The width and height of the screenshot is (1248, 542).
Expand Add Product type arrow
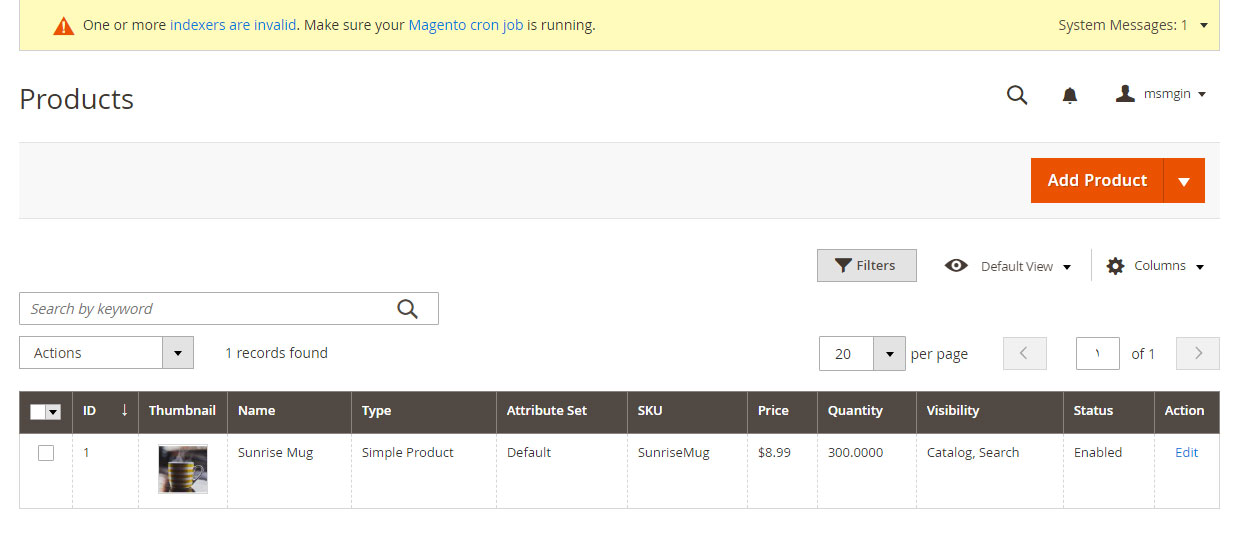click(1184, 181)
